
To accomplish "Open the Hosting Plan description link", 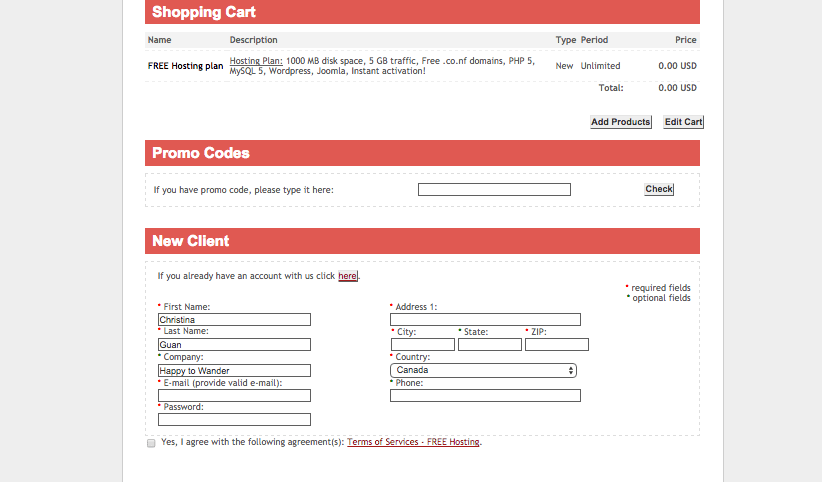I will 256,61.
